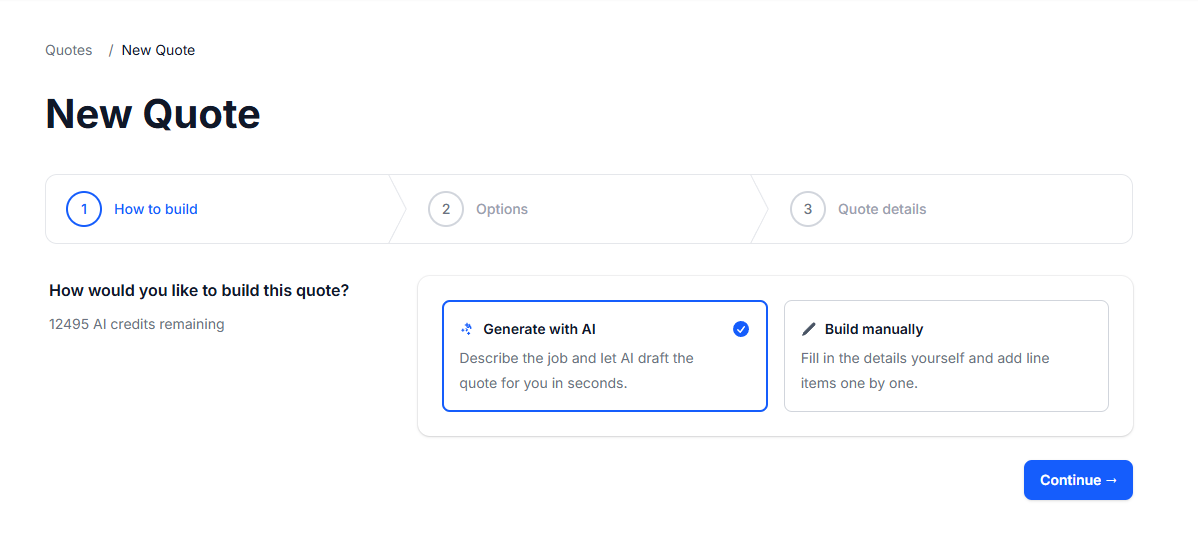
Task: Navigate to Quotes in the breadcrumb
Action: (x=69, y=50)
